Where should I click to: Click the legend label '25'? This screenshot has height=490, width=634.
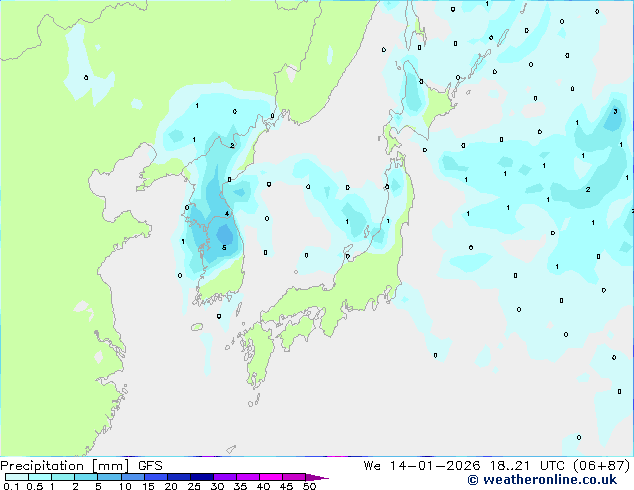tap(194, 486)
